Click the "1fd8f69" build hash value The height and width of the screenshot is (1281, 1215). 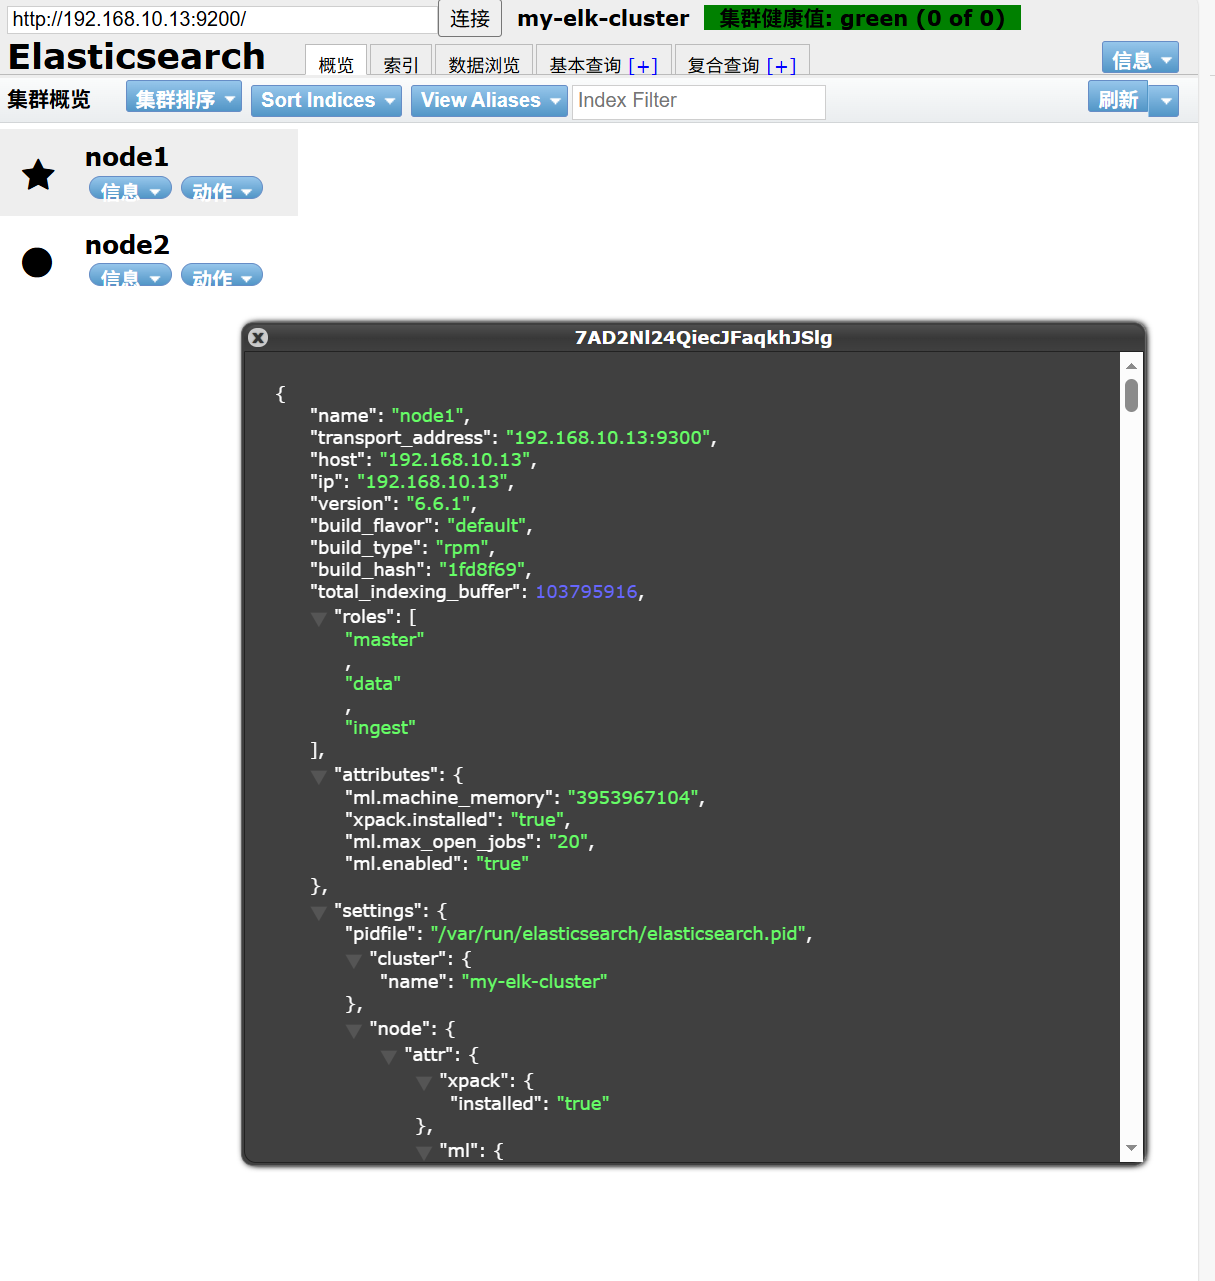(x=482, y=569)
